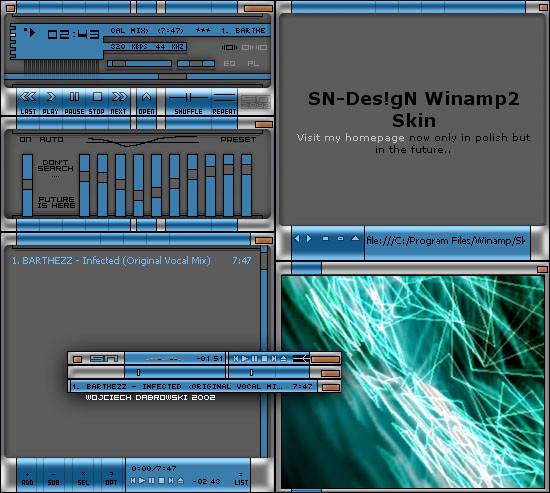This screenshot has width=550, height=493.
Task: Open the equalizer PRESET menu
Action: pos(238,140)
